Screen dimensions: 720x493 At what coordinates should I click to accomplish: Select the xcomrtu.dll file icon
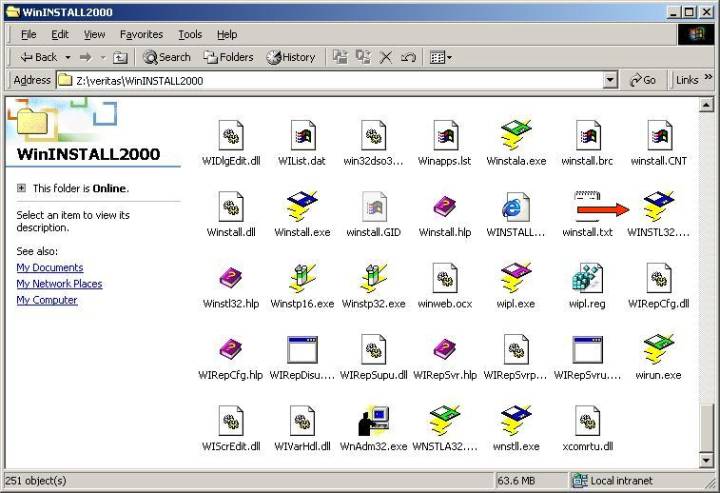587,420
